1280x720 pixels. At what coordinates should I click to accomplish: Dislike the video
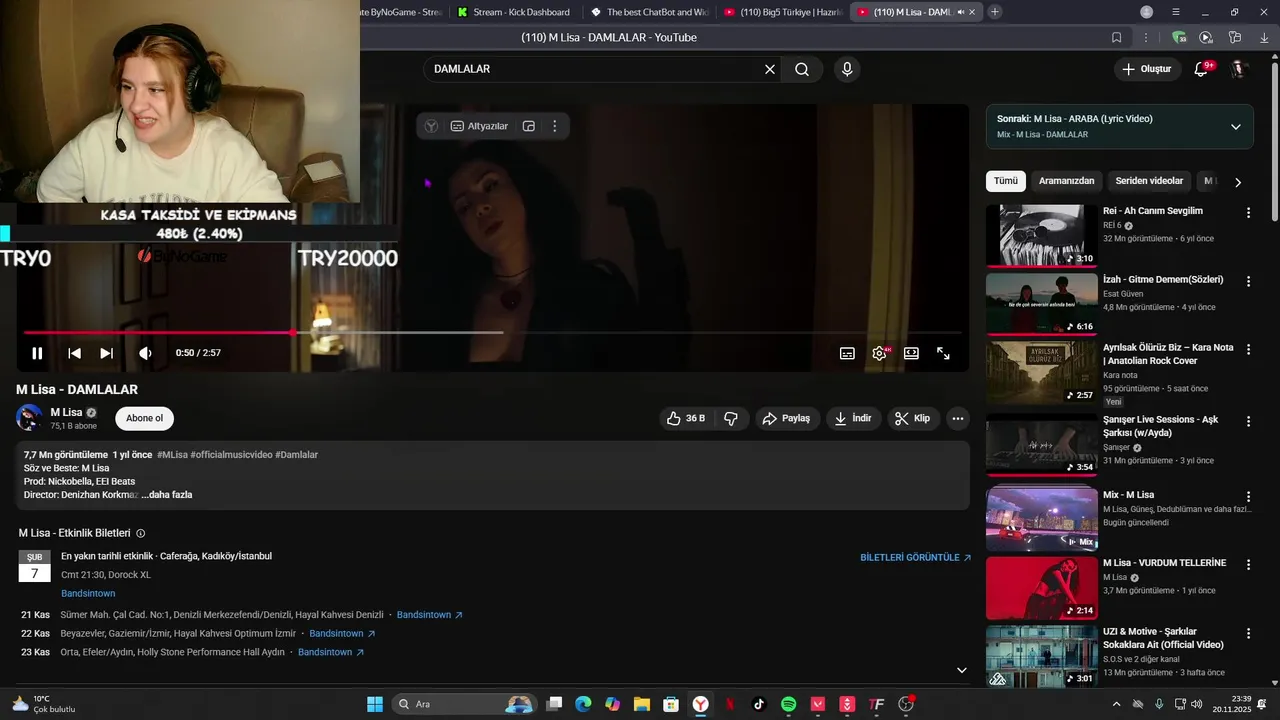point(731,418)
